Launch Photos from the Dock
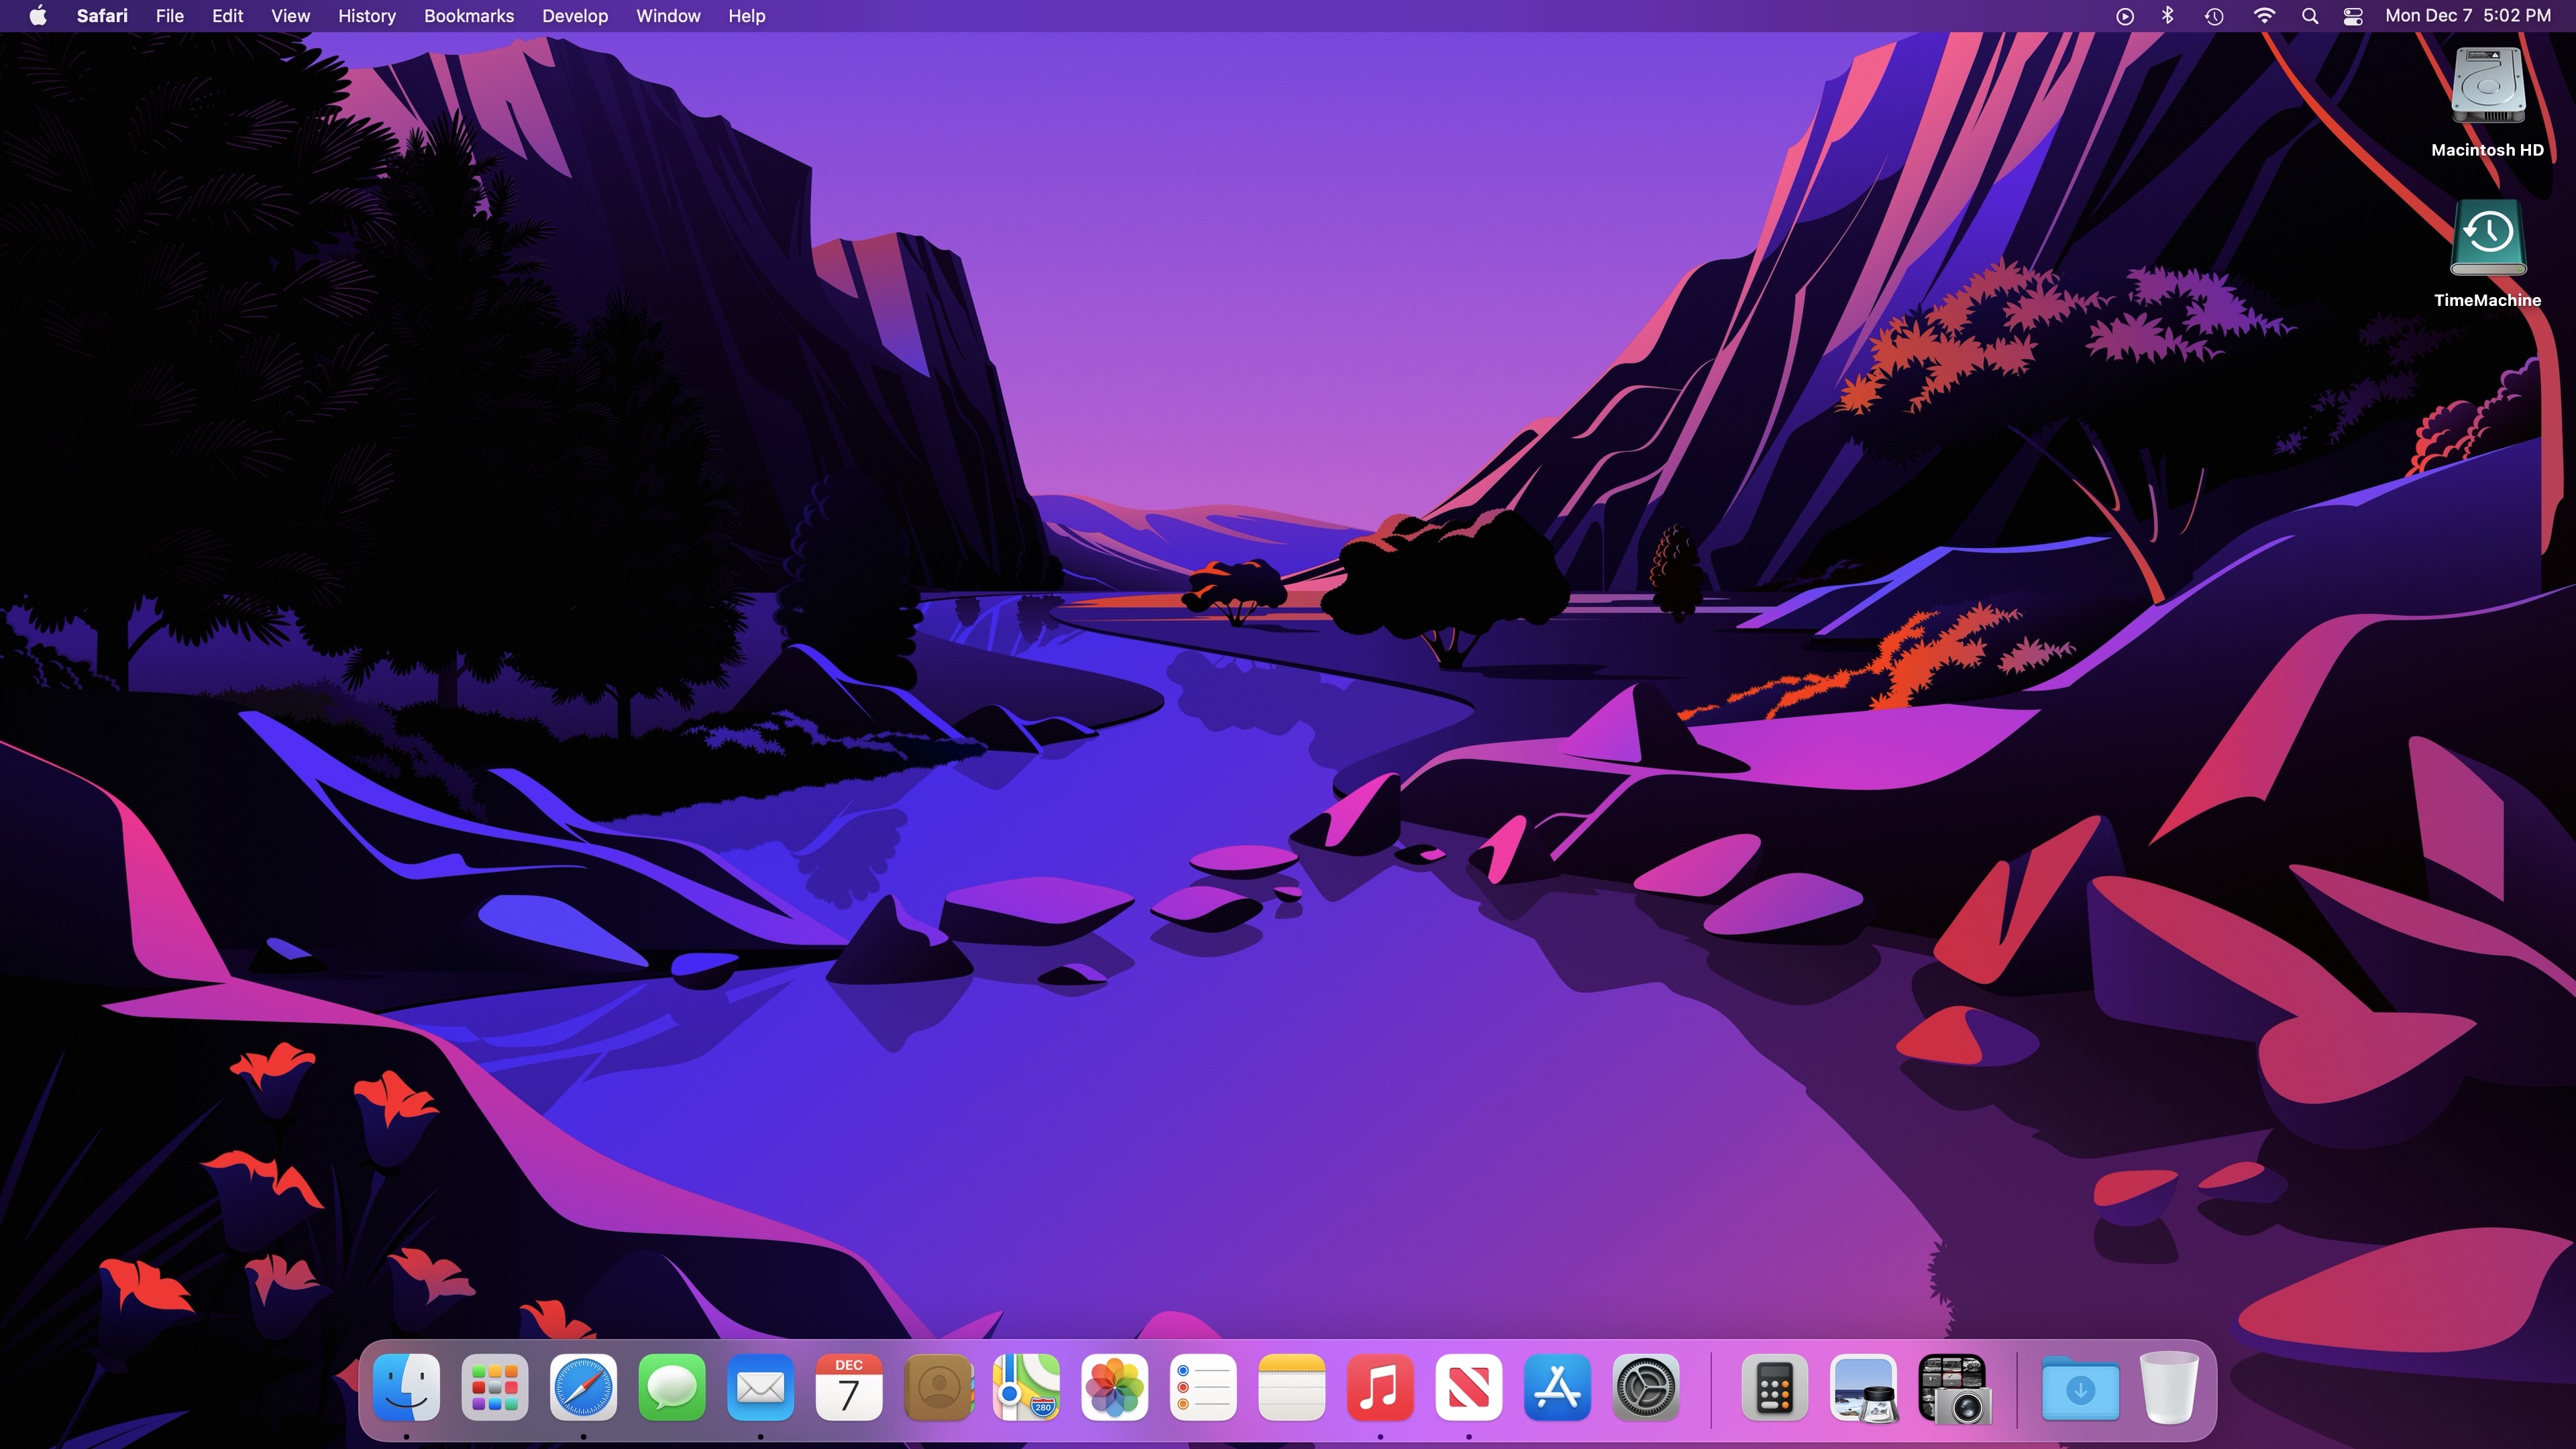 [1114, 1388]
